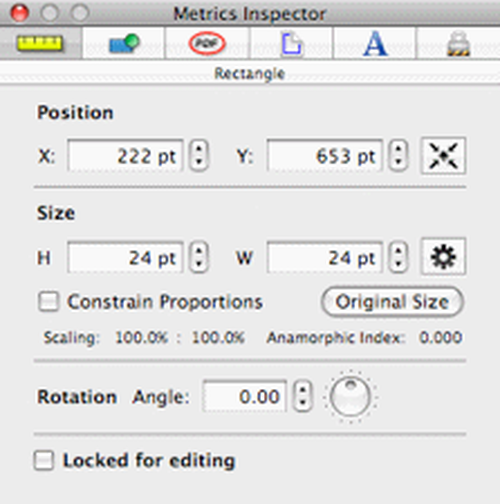Click the rotation Angle stepper
The image size is (500, 504).
[303, 396]
